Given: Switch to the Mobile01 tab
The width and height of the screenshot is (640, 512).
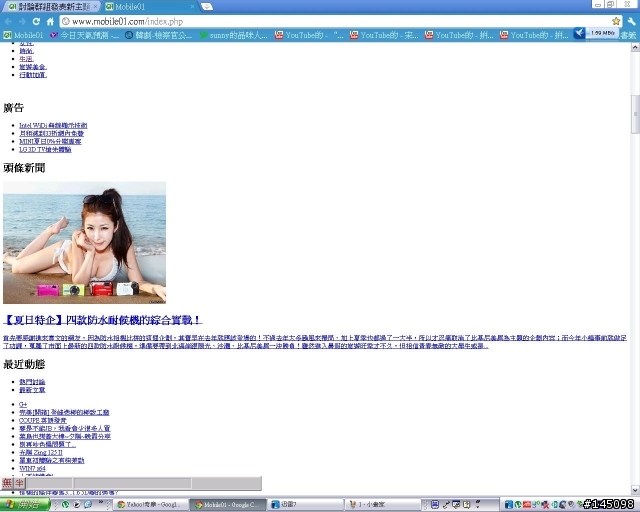Looking at the screenshot, I should pyautogui.click(x=147, y=7).
